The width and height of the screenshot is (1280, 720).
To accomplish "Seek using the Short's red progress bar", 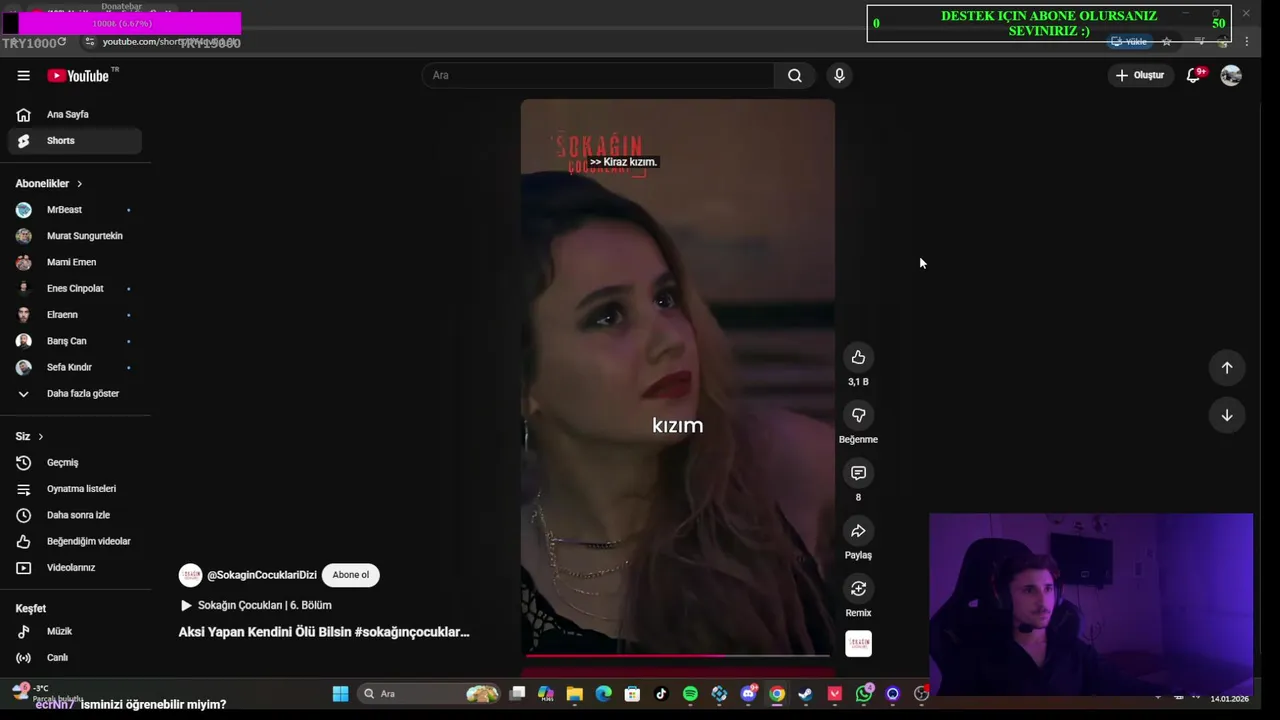I will [x=677, y=656].
